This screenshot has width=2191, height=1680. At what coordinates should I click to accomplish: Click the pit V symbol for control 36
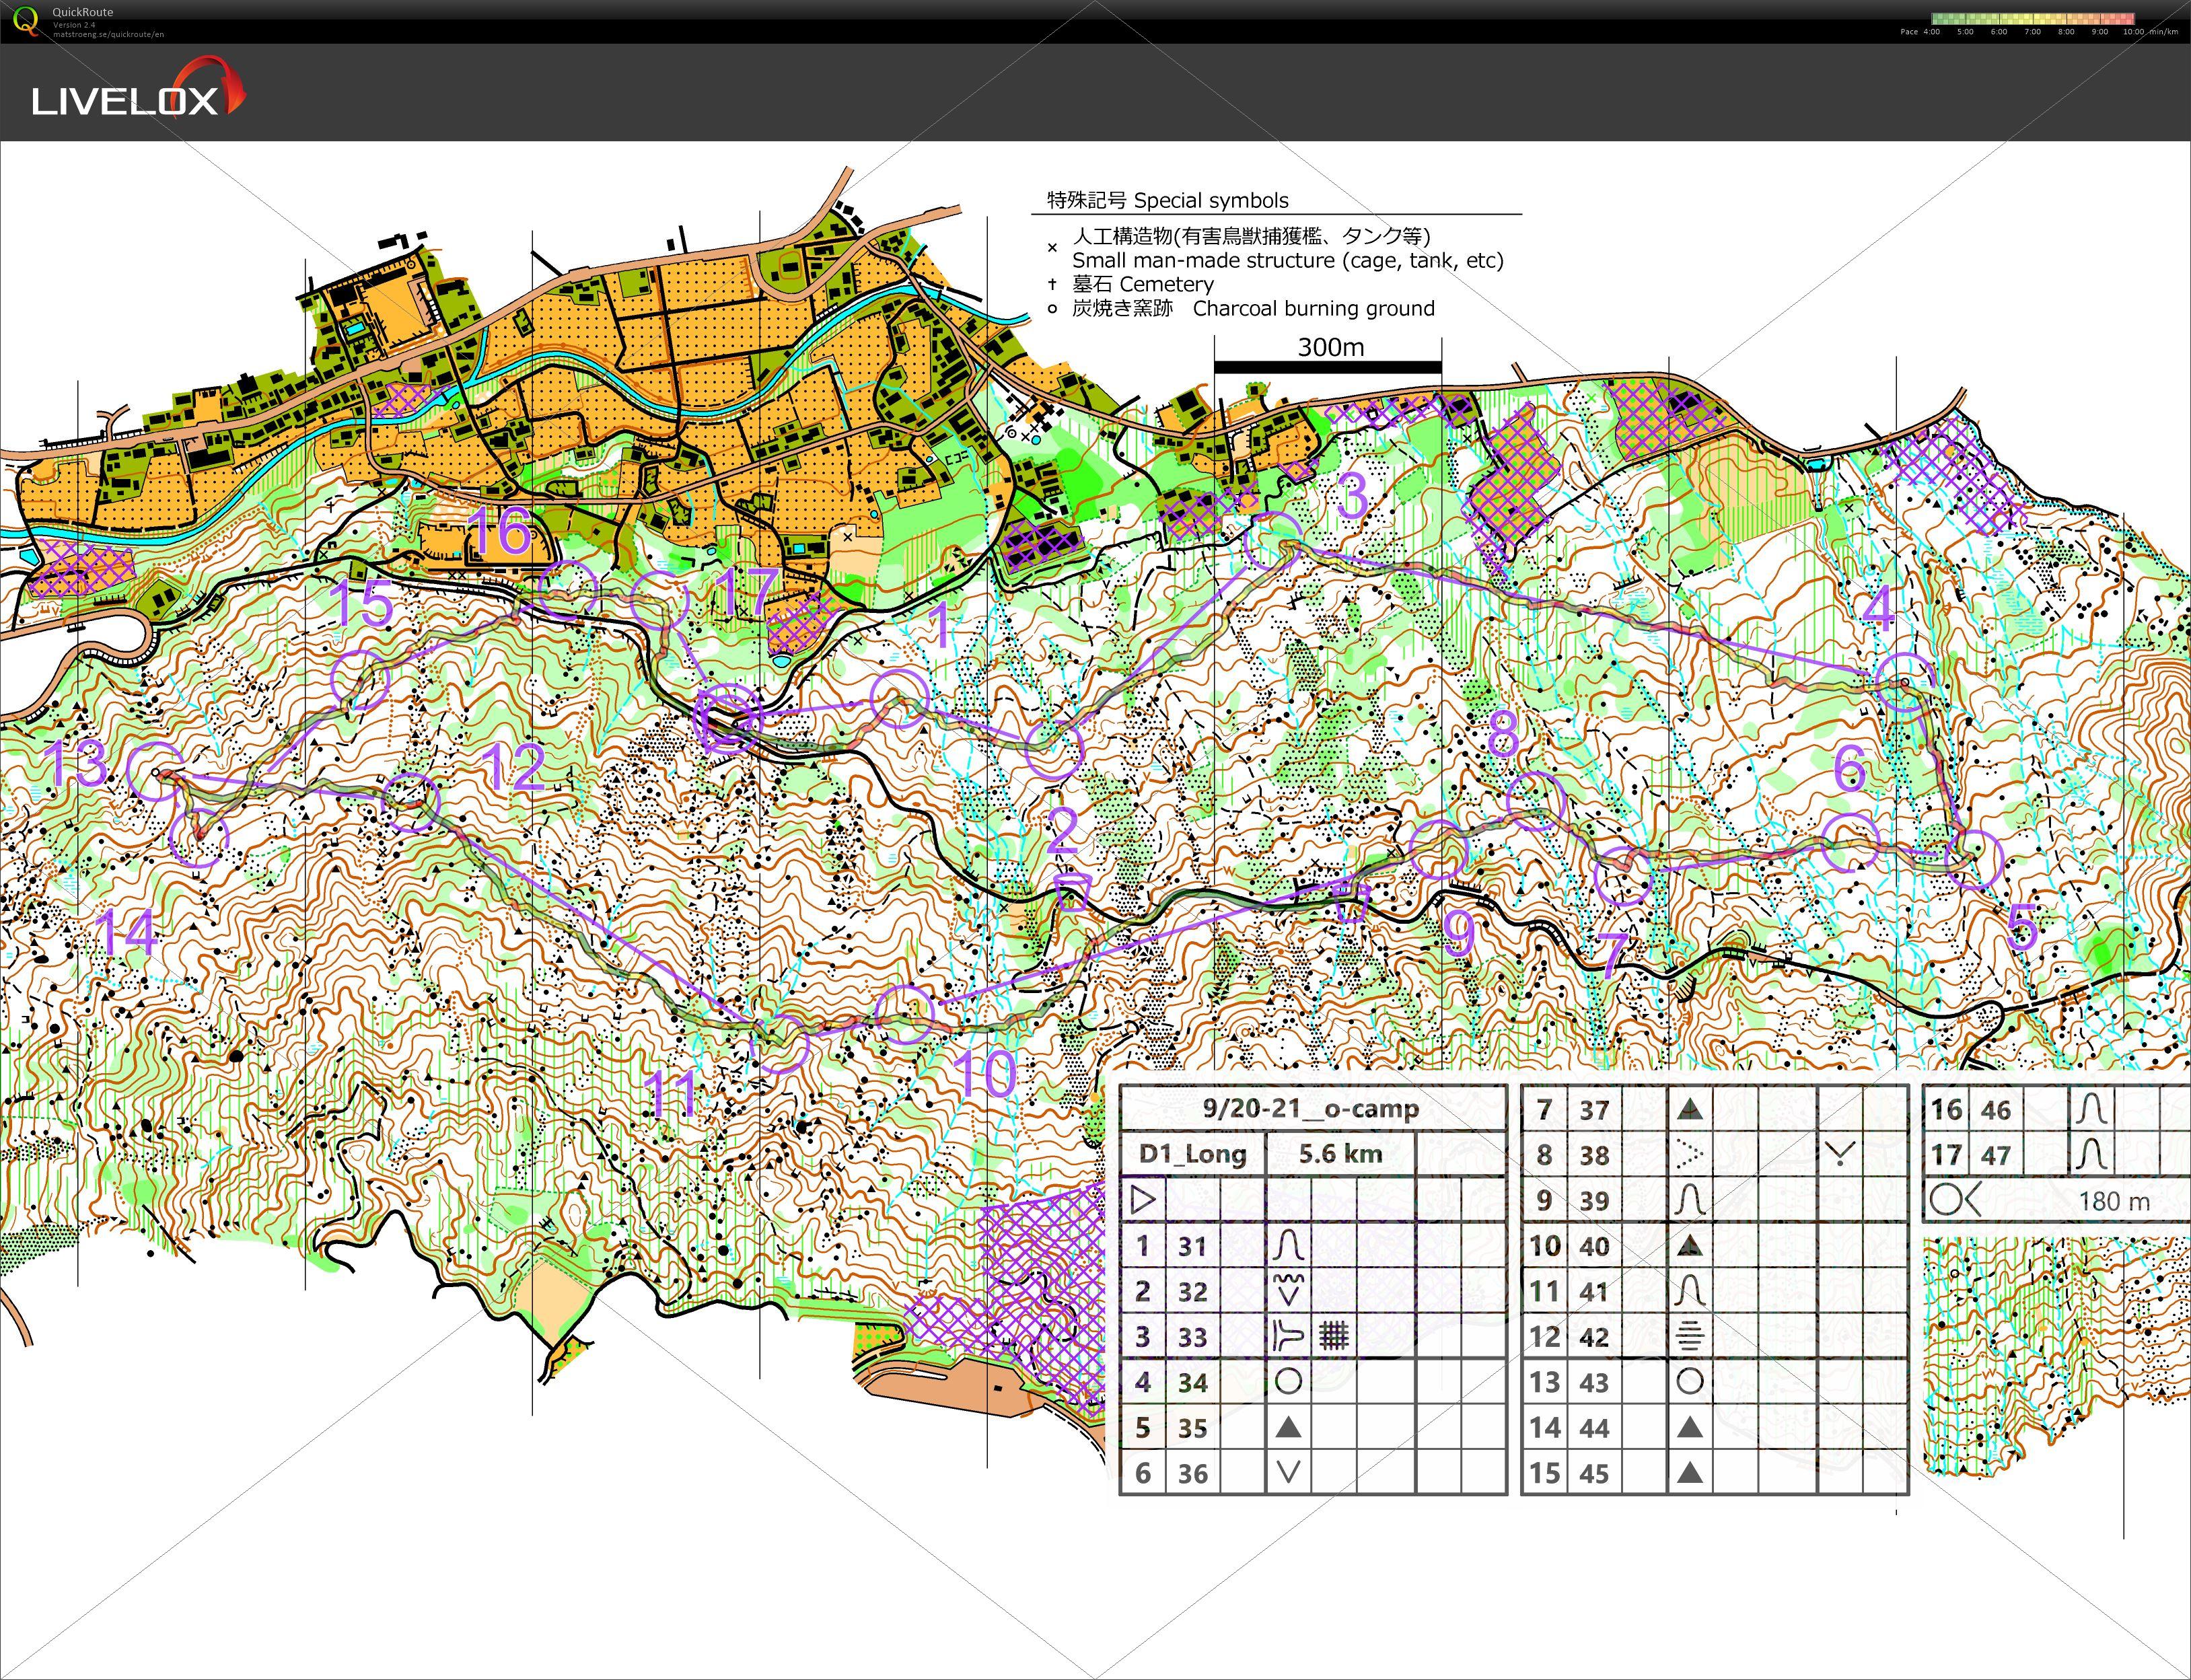point(1288,1472)
